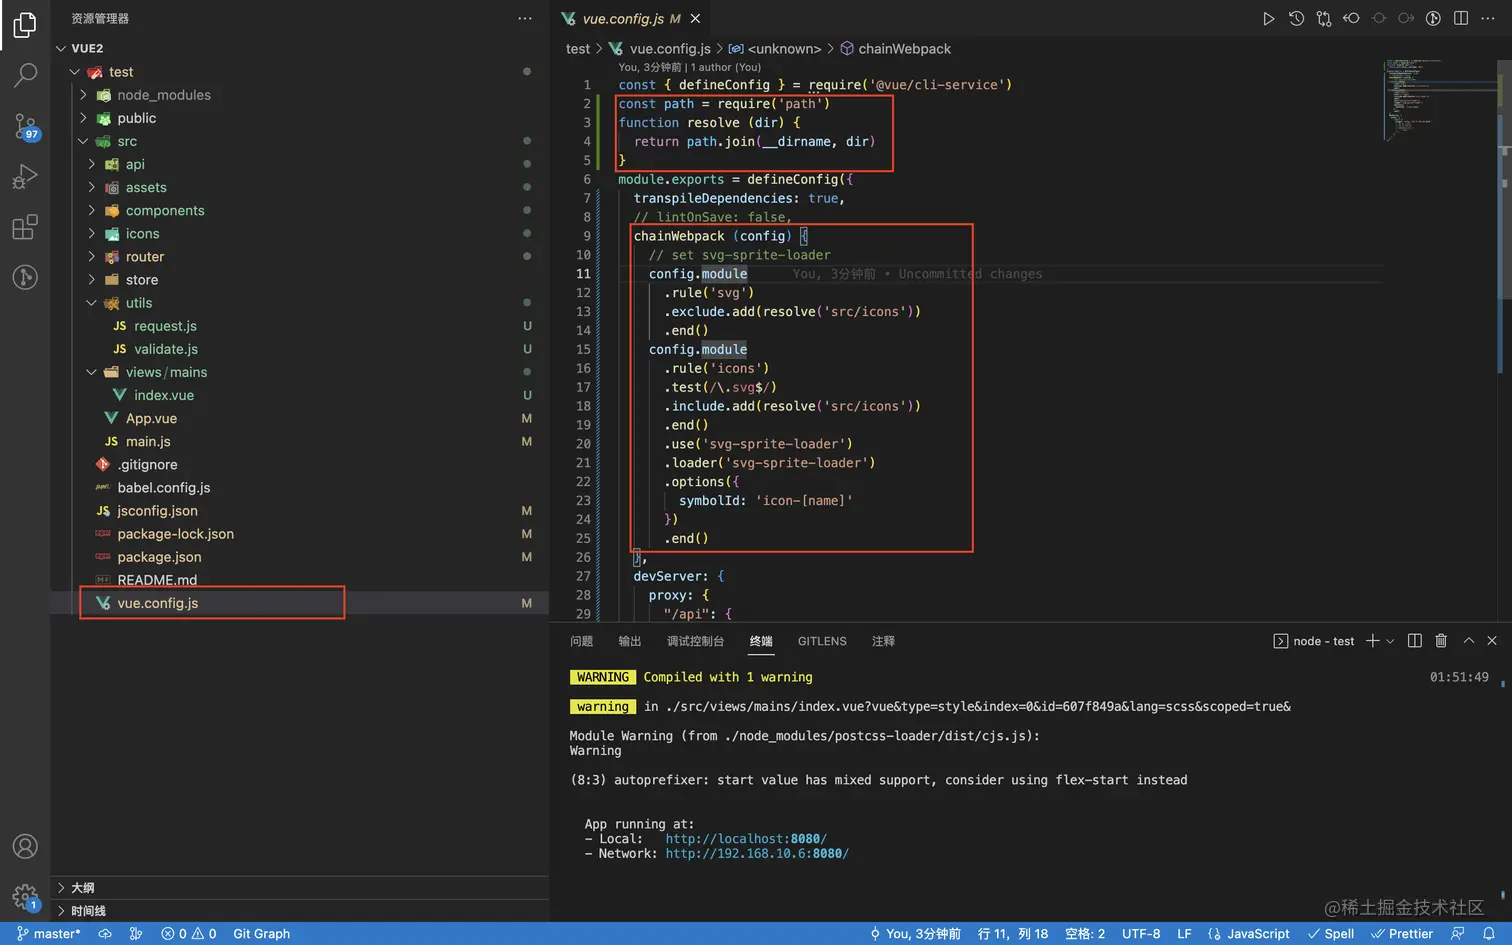Screen dimensions: 1512x945
Task: Show errors and warnings count in the status bar
Action: 189,934
